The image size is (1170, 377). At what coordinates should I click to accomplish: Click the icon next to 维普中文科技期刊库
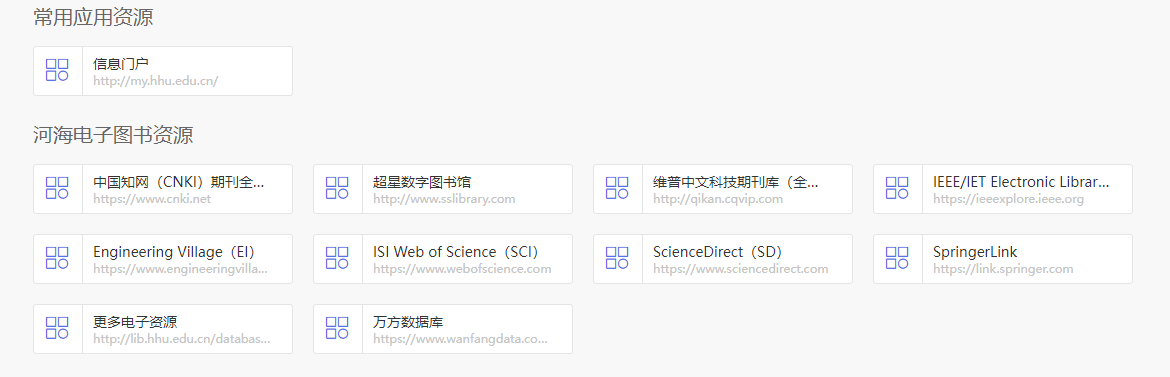click(617, 188)
